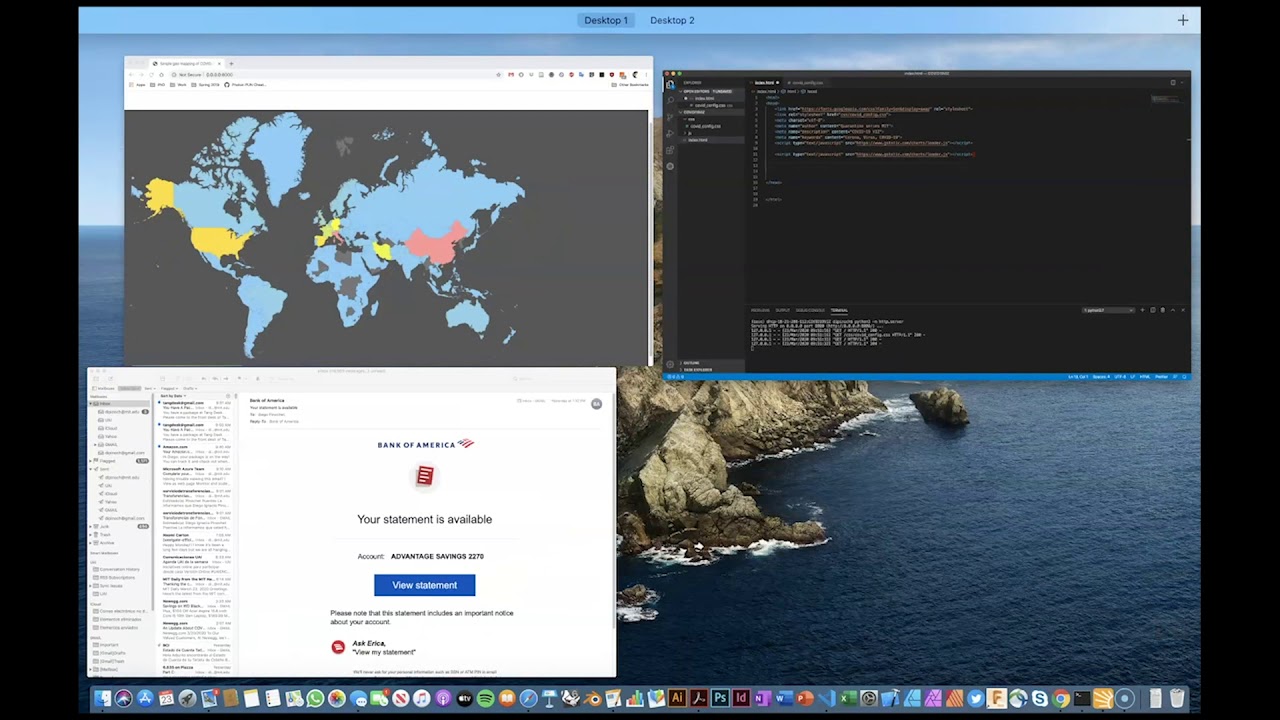The height and width of the screenshot is (720, 1280).
Task: Open the PROBLEMS panel tab in VS Code
Action: (x=760, y=310)
